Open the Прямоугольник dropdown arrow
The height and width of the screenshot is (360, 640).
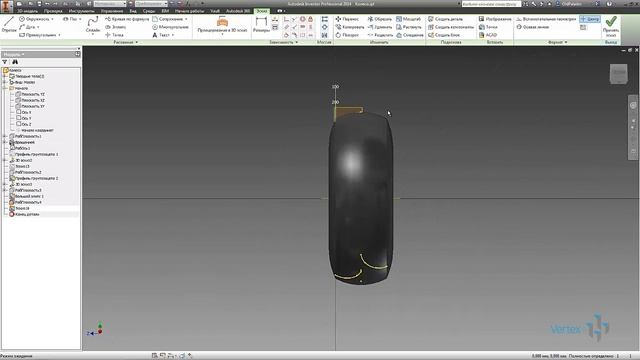point(59,35)
